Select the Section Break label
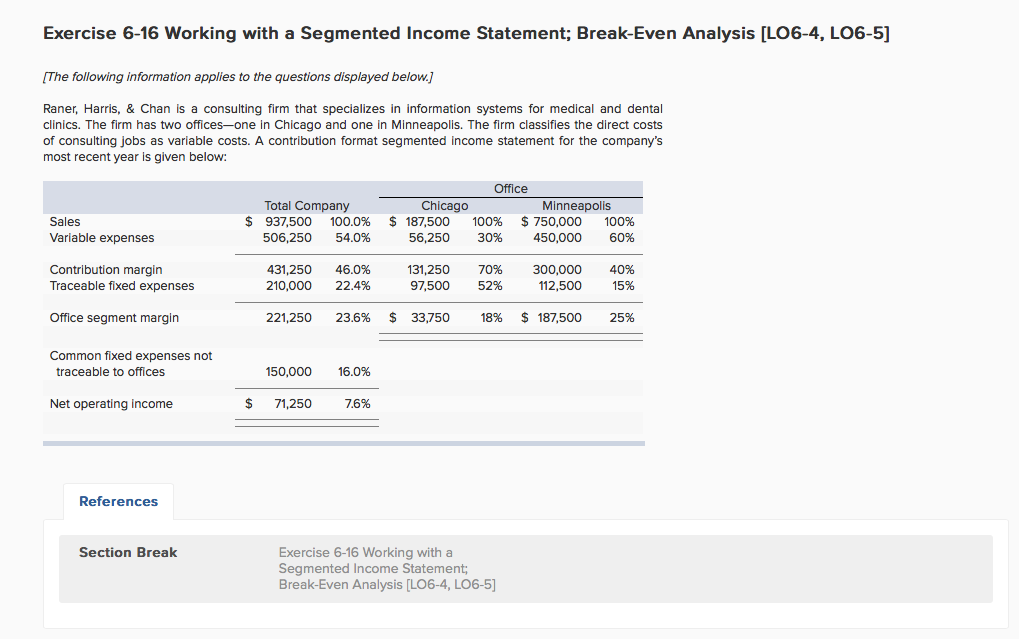This screenshot has height=639, width=1019. [x=128, y=552]
